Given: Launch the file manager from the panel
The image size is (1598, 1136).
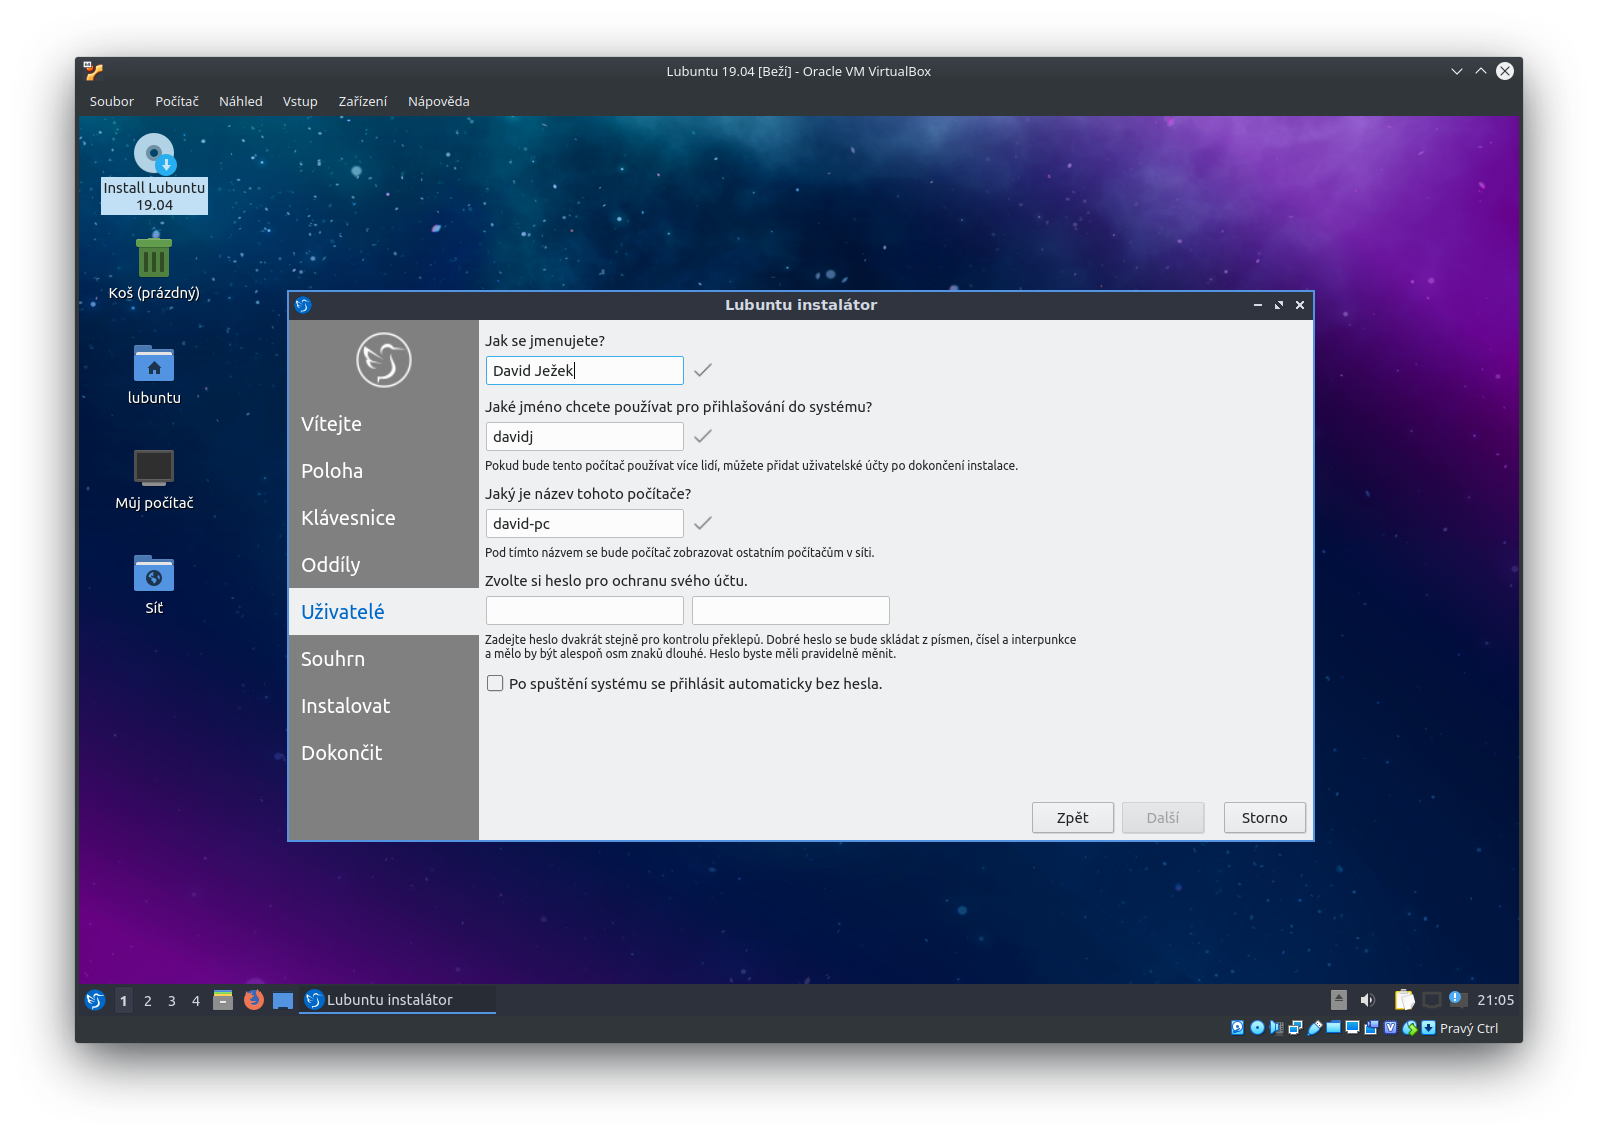Looking at the screenshot, I should tap(223, 1000).
